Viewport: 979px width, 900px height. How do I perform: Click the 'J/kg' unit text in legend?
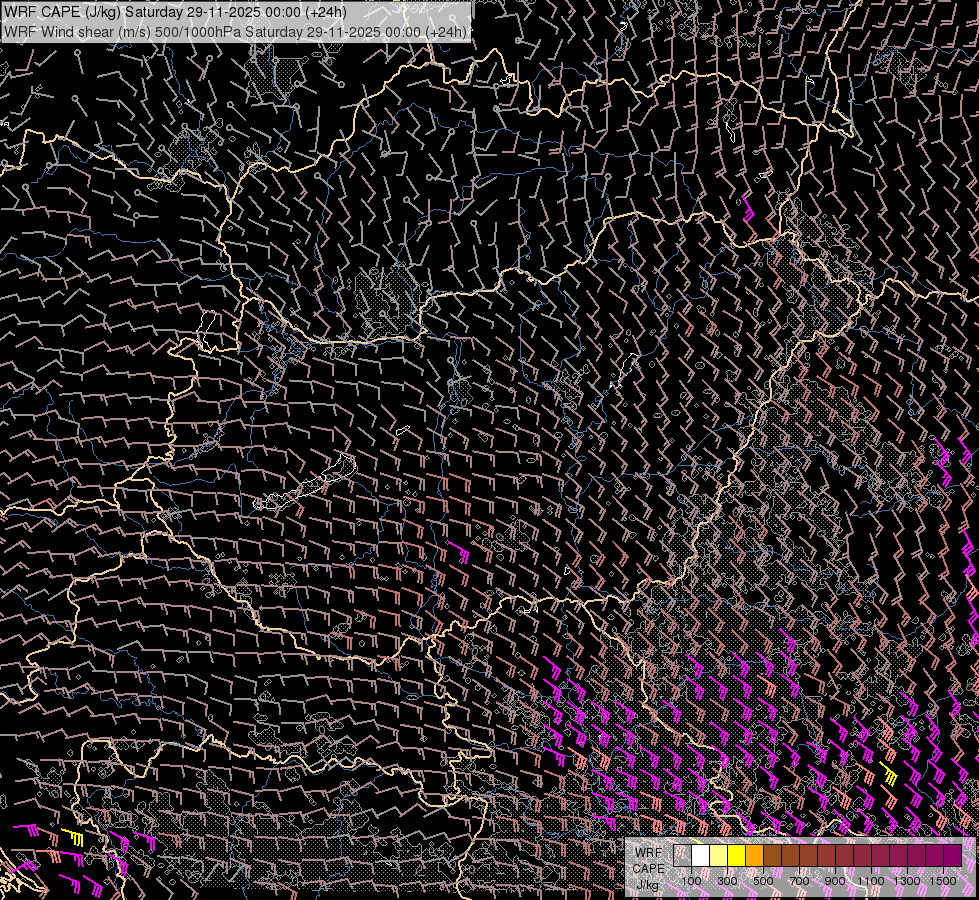click(x=648, y=885)
